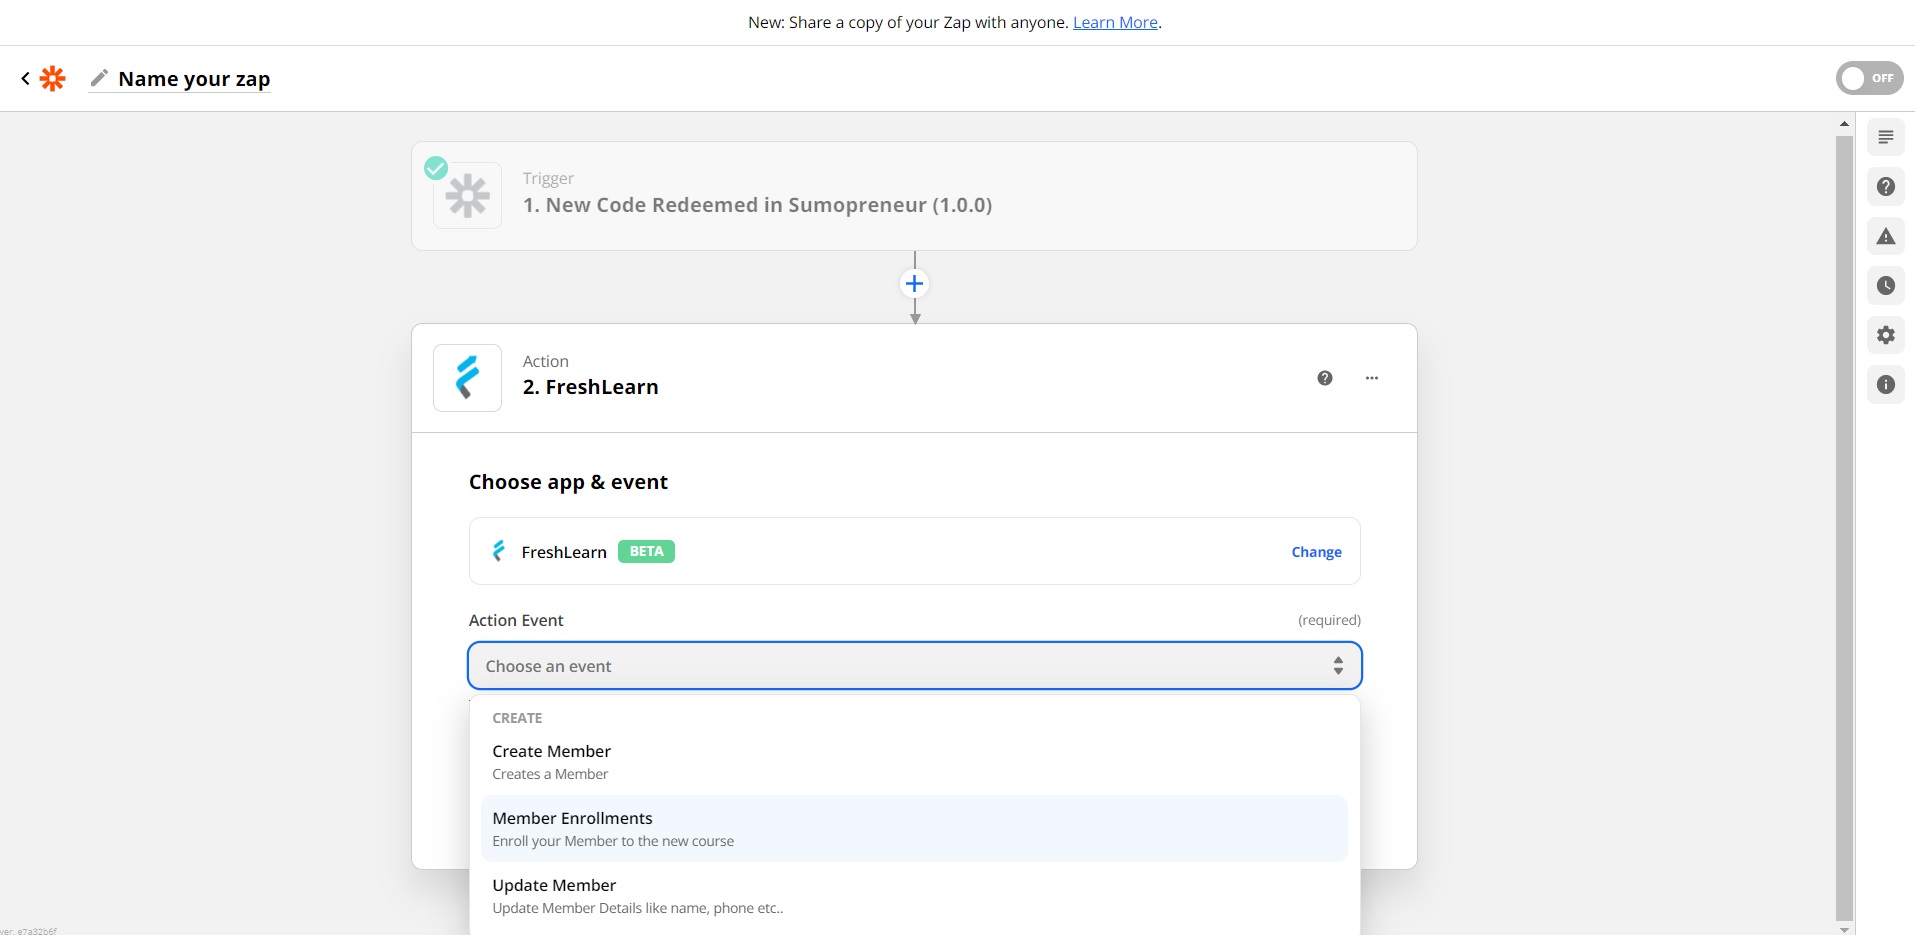The height and width of the screenshot is (940, 1916).
Task: Open the info icon in the right sidebar
Action: coord(1886,385)
